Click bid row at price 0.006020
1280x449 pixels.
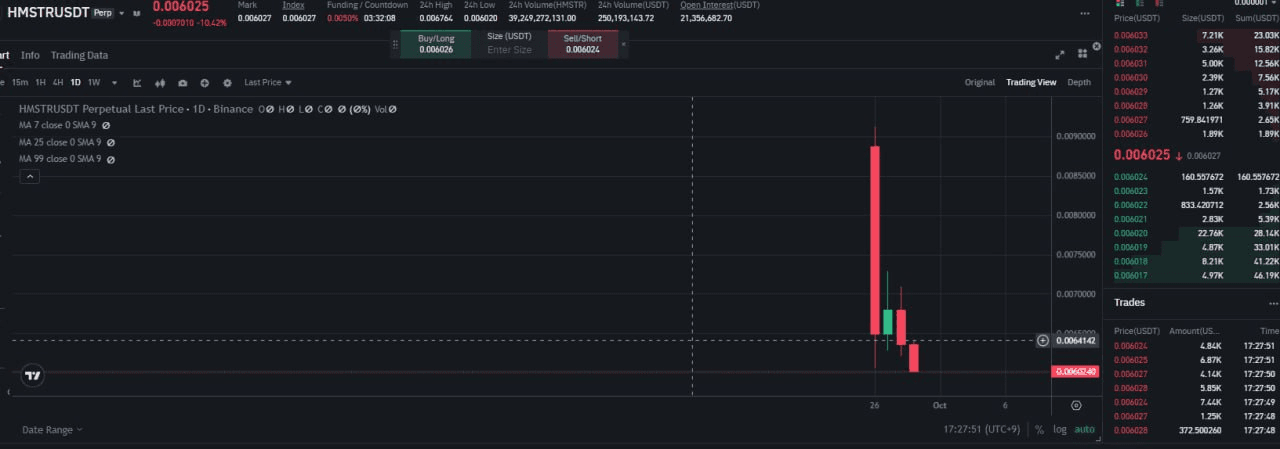1195,233
